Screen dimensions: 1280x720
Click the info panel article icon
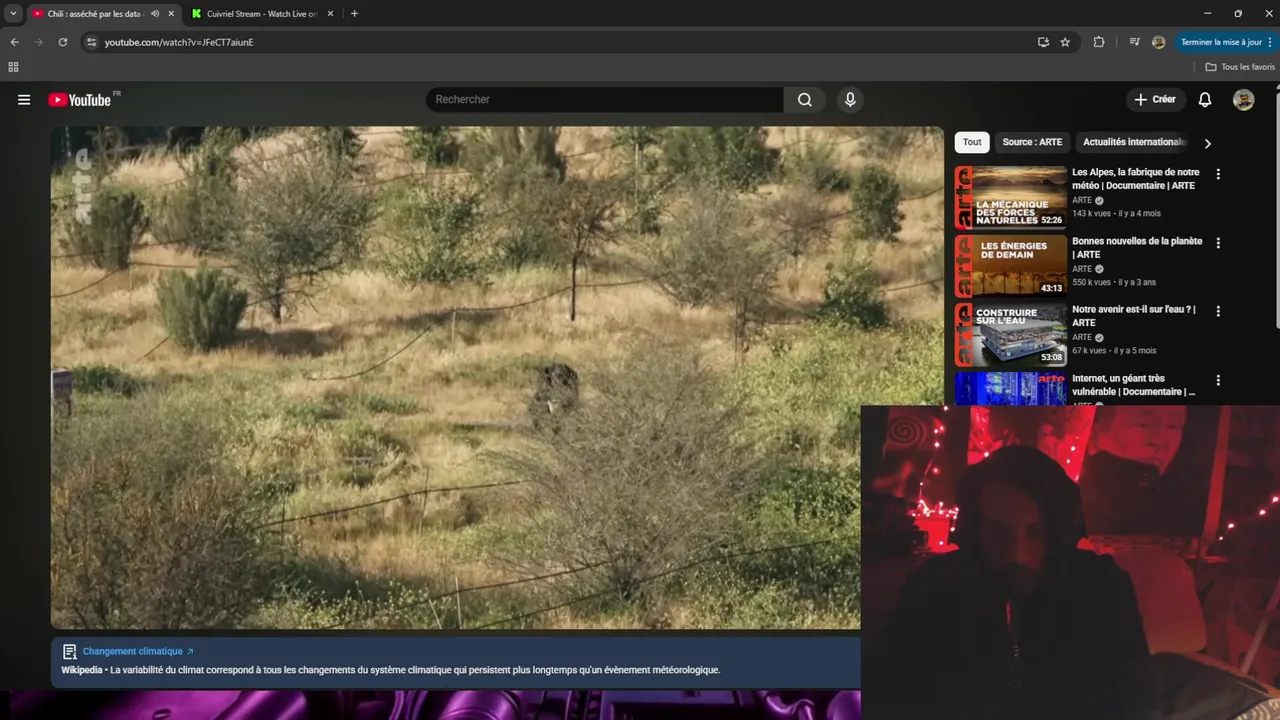pyautogui.click(x=69, y=651)
